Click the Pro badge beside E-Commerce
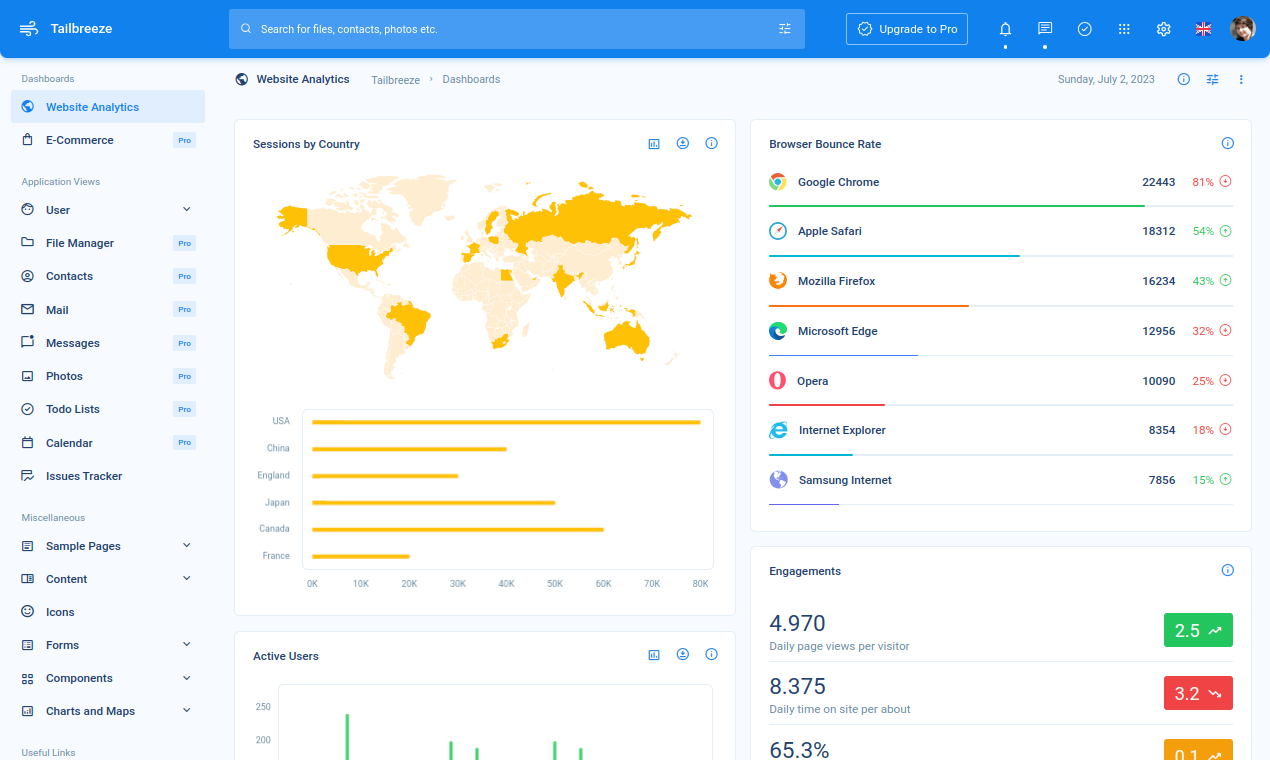1270x760 pixels. click(184, 140)
